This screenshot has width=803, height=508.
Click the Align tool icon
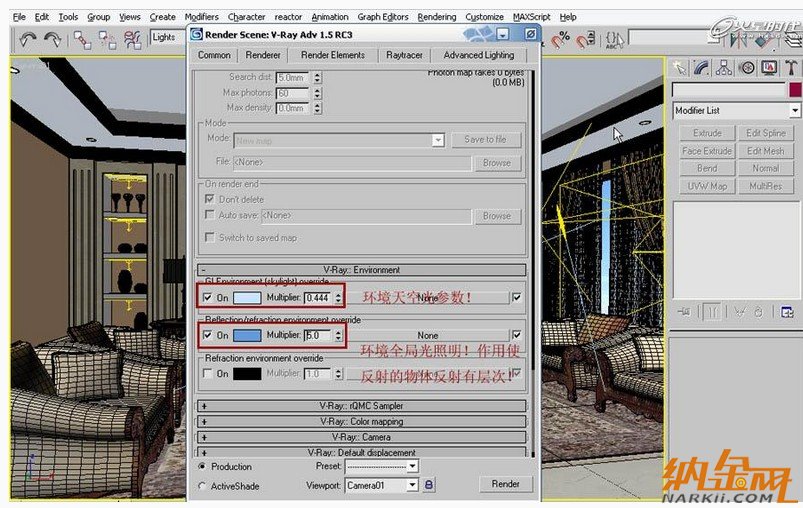tap(762, 39)
